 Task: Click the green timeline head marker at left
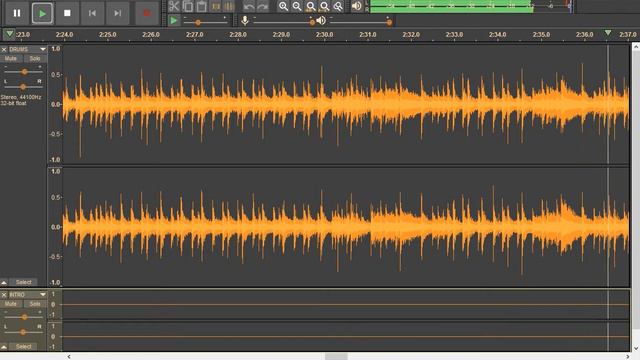9,34
